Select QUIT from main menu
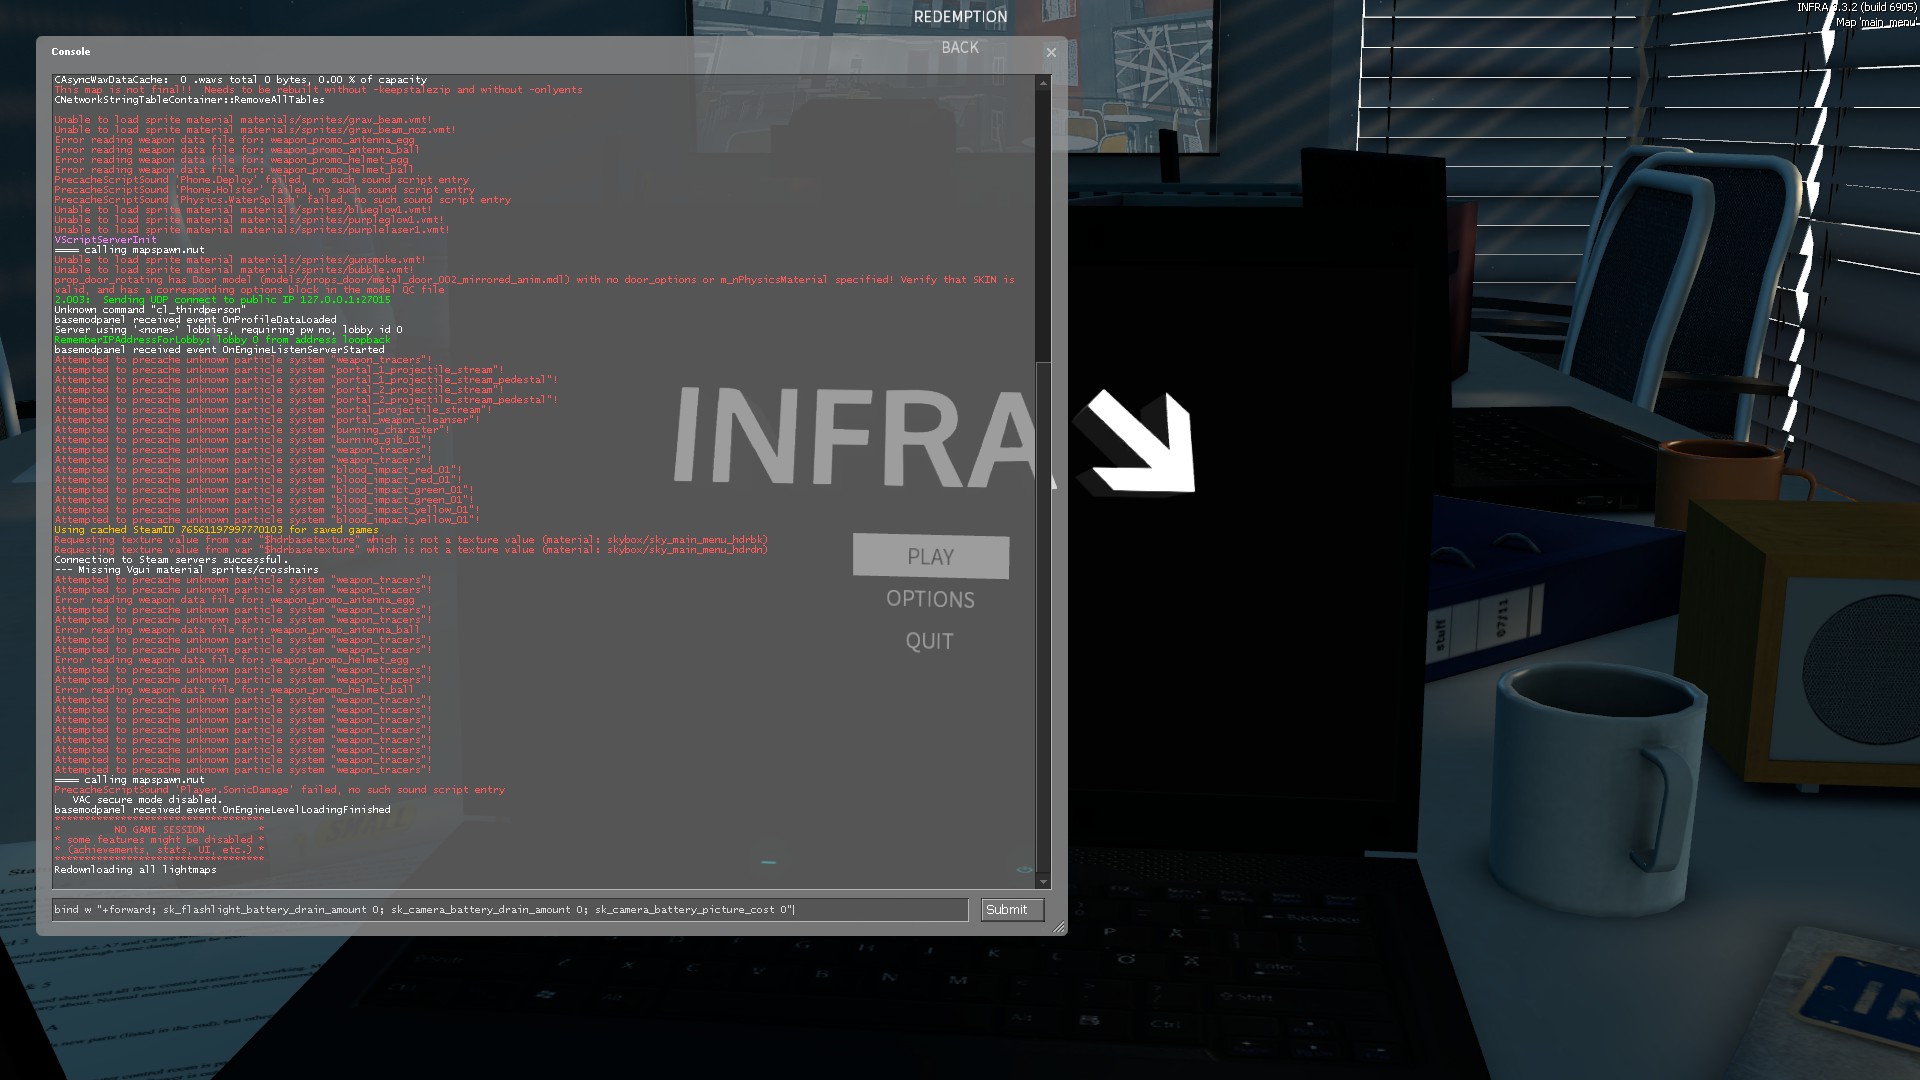Screen dimensions: 1920x1080 (x=929, y=642)
